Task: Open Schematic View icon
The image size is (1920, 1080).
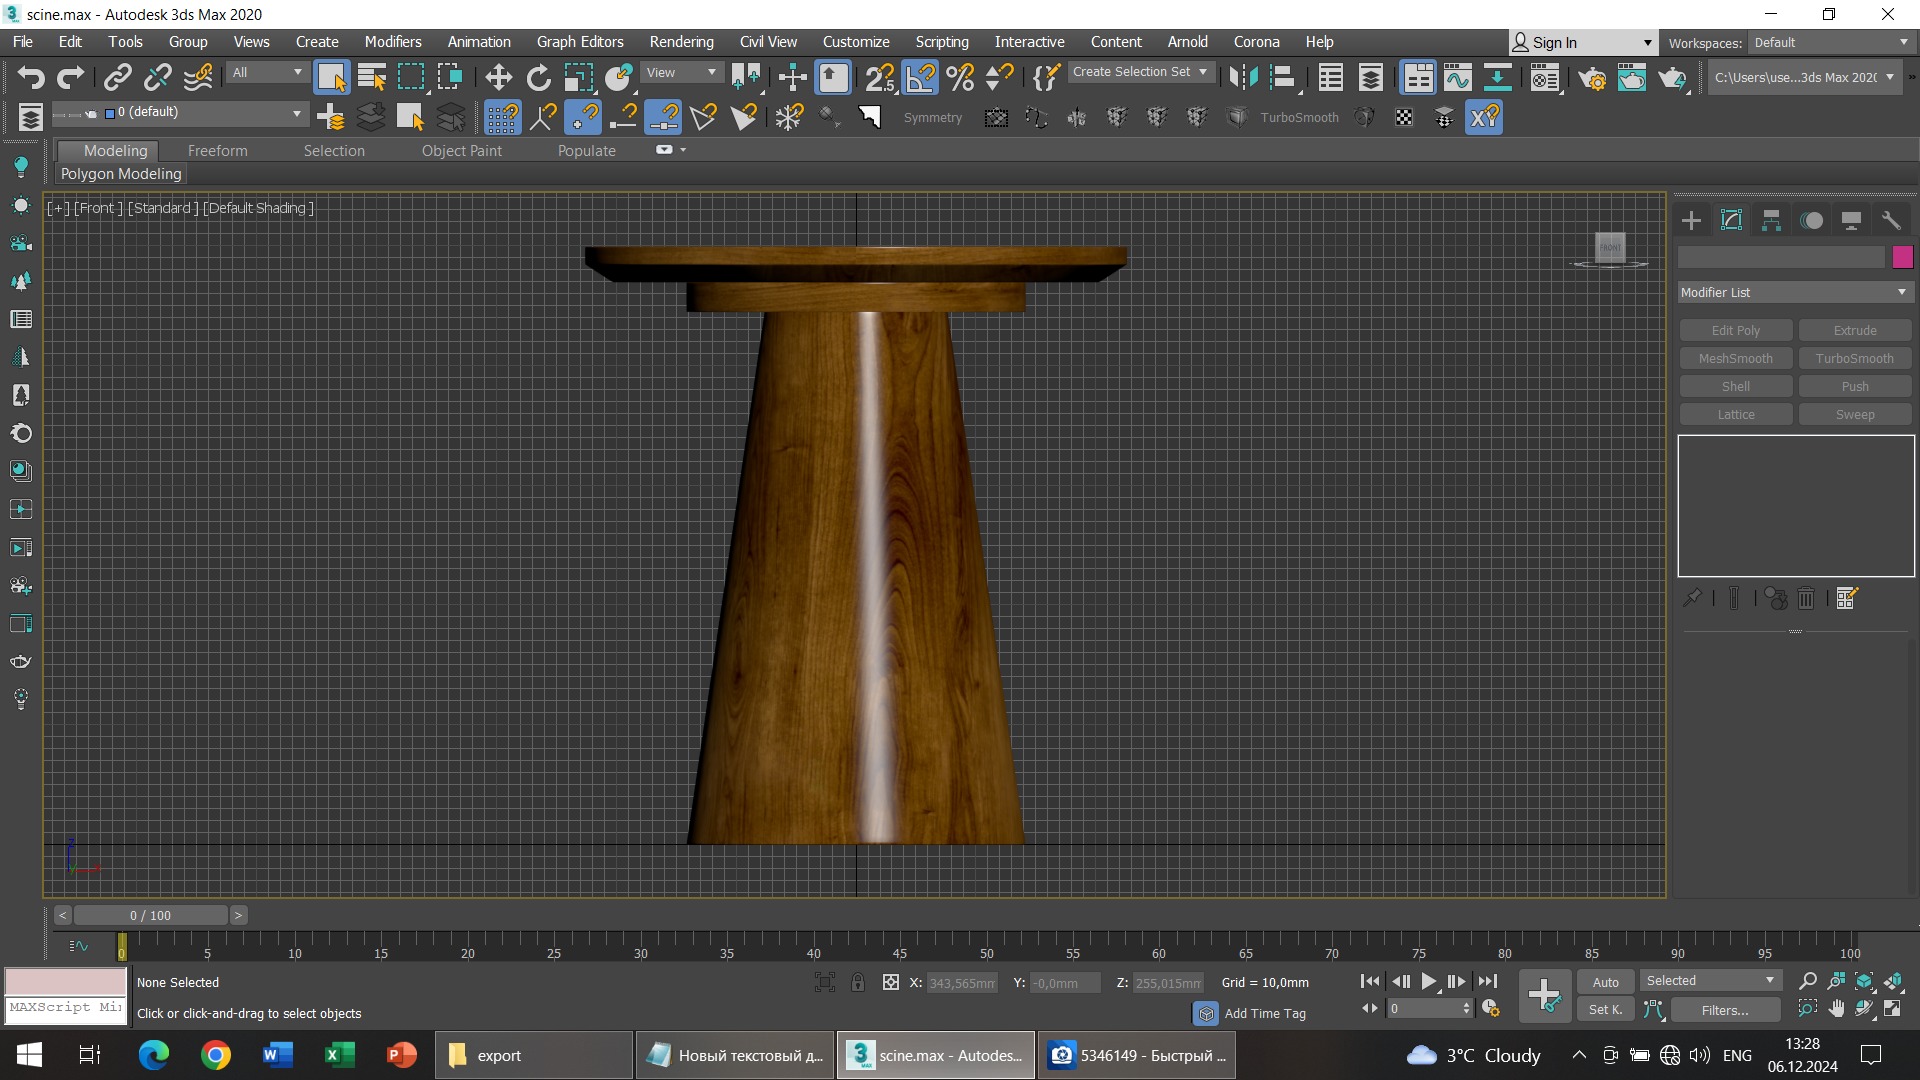Action: click(1497, 77)
